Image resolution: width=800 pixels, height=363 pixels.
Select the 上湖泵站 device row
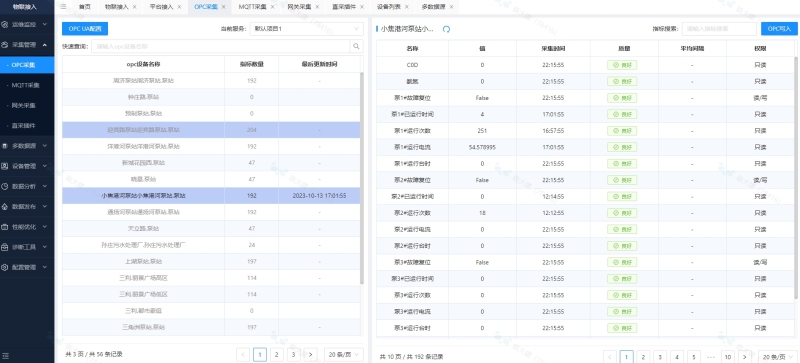coord(211,261)
